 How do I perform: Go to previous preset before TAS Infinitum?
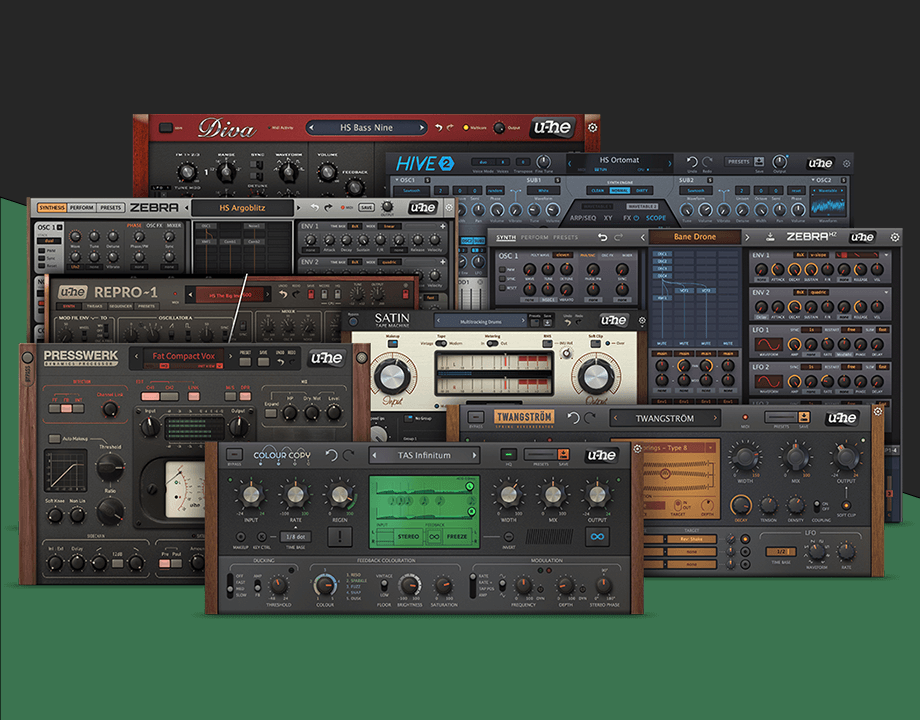[x=374, y=455]
